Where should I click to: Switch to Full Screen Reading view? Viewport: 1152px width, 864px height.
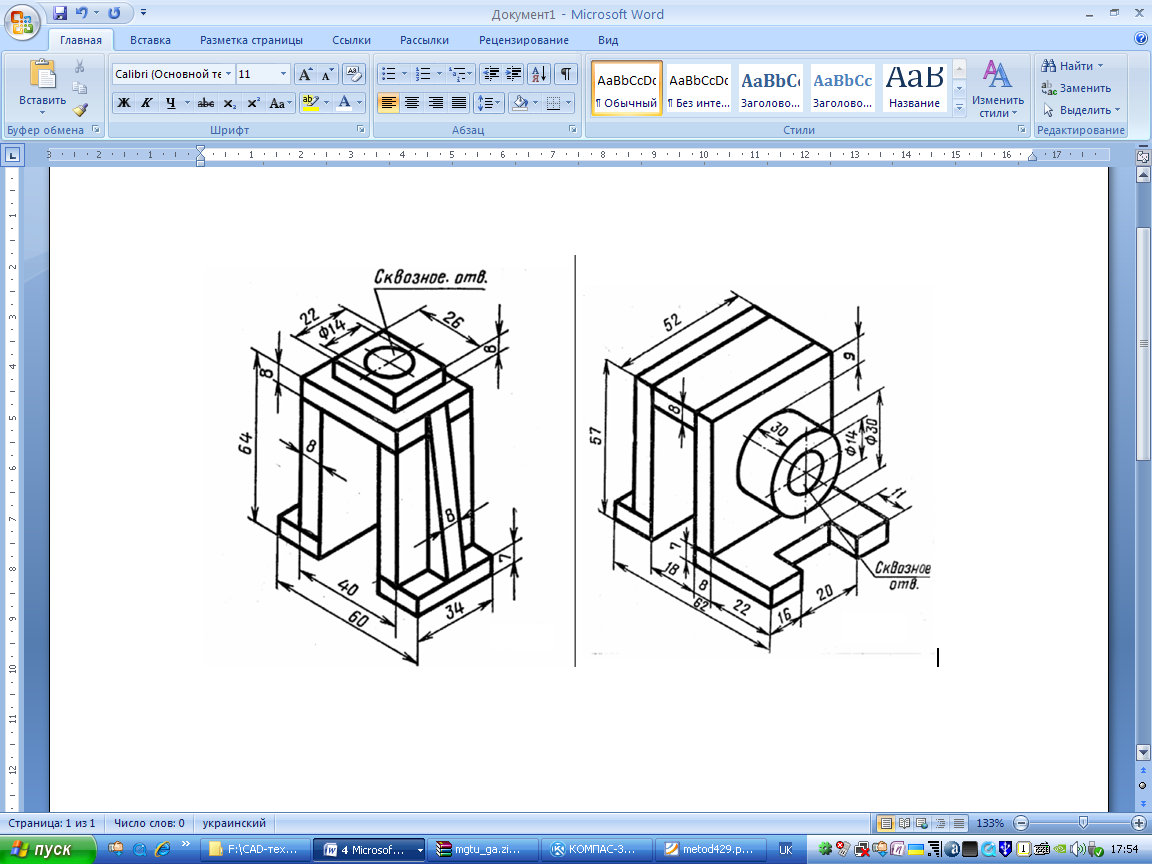click(904, 823)
